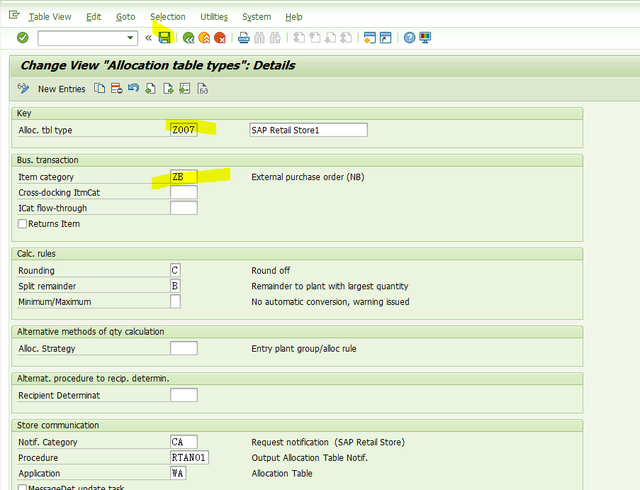This screenshot has height=490, width=640.
Task: Click the Procedure field RTAN01
Action: [x=189, y=458]
